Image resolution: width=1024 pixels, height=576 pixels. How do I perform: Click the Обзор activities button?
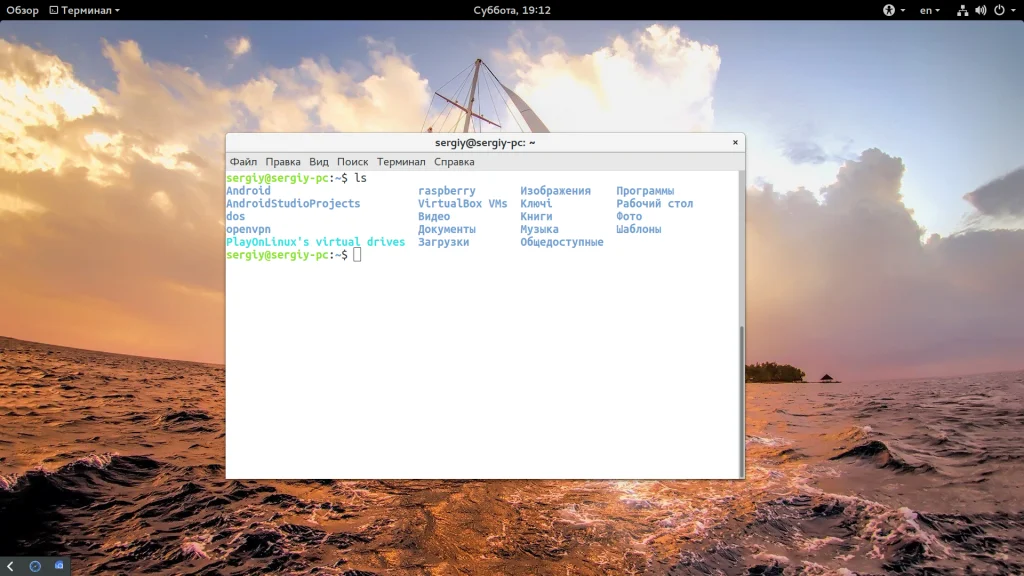point(22,10)
